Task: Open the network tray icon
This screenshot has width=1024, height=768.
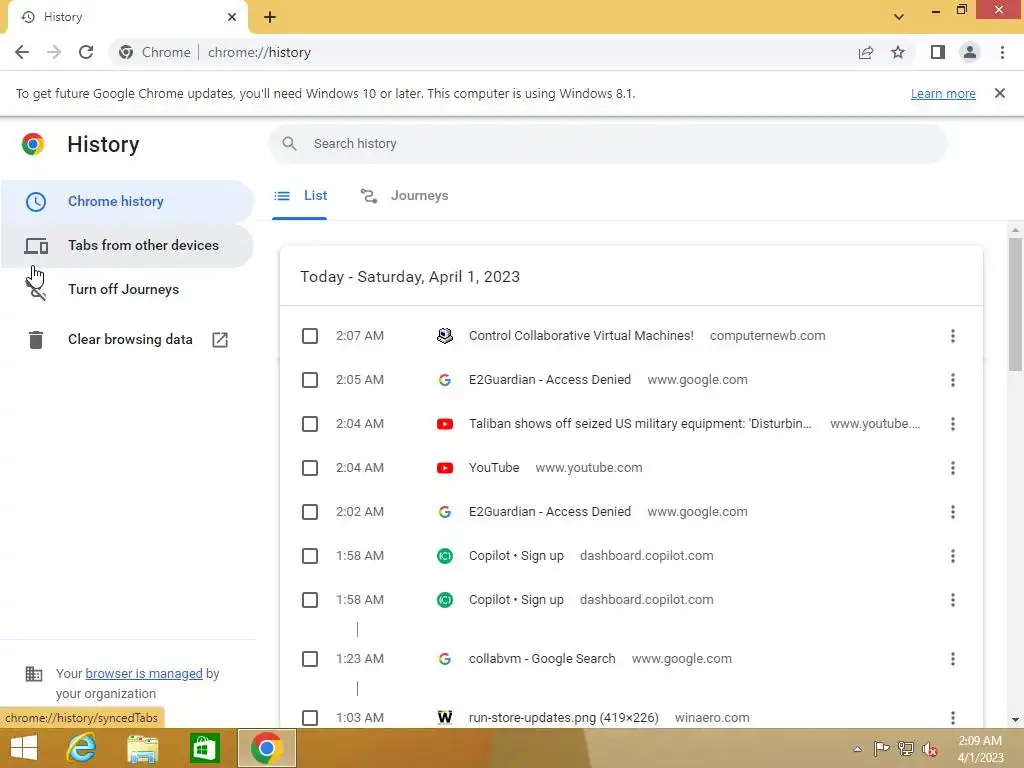Action: (x=906, y=749)
